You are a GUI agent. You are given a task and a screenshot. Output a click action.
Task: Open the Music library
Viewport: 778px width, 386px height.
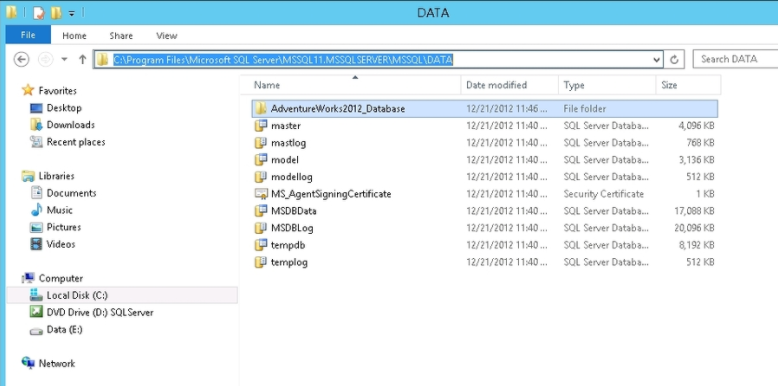[x=60, y=210]
